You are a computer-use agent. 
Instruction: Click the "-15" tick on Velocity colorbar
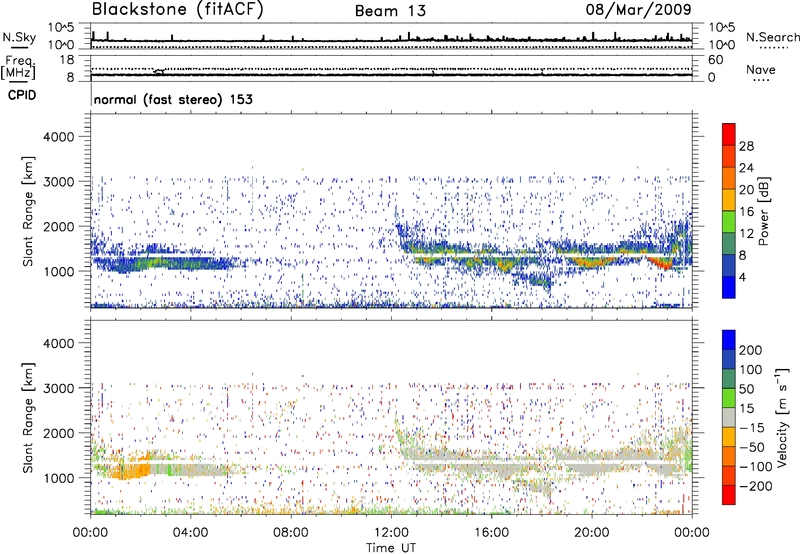tap(752, 428)
